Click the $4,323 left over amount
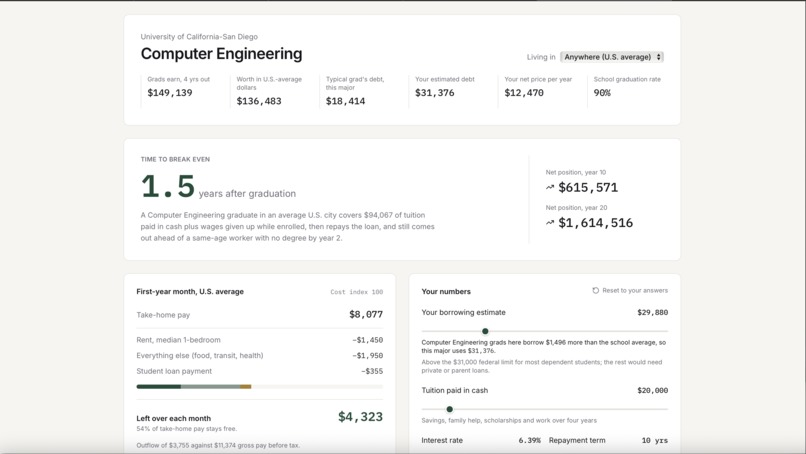The image size is (806, 454). tap(360, 416)
